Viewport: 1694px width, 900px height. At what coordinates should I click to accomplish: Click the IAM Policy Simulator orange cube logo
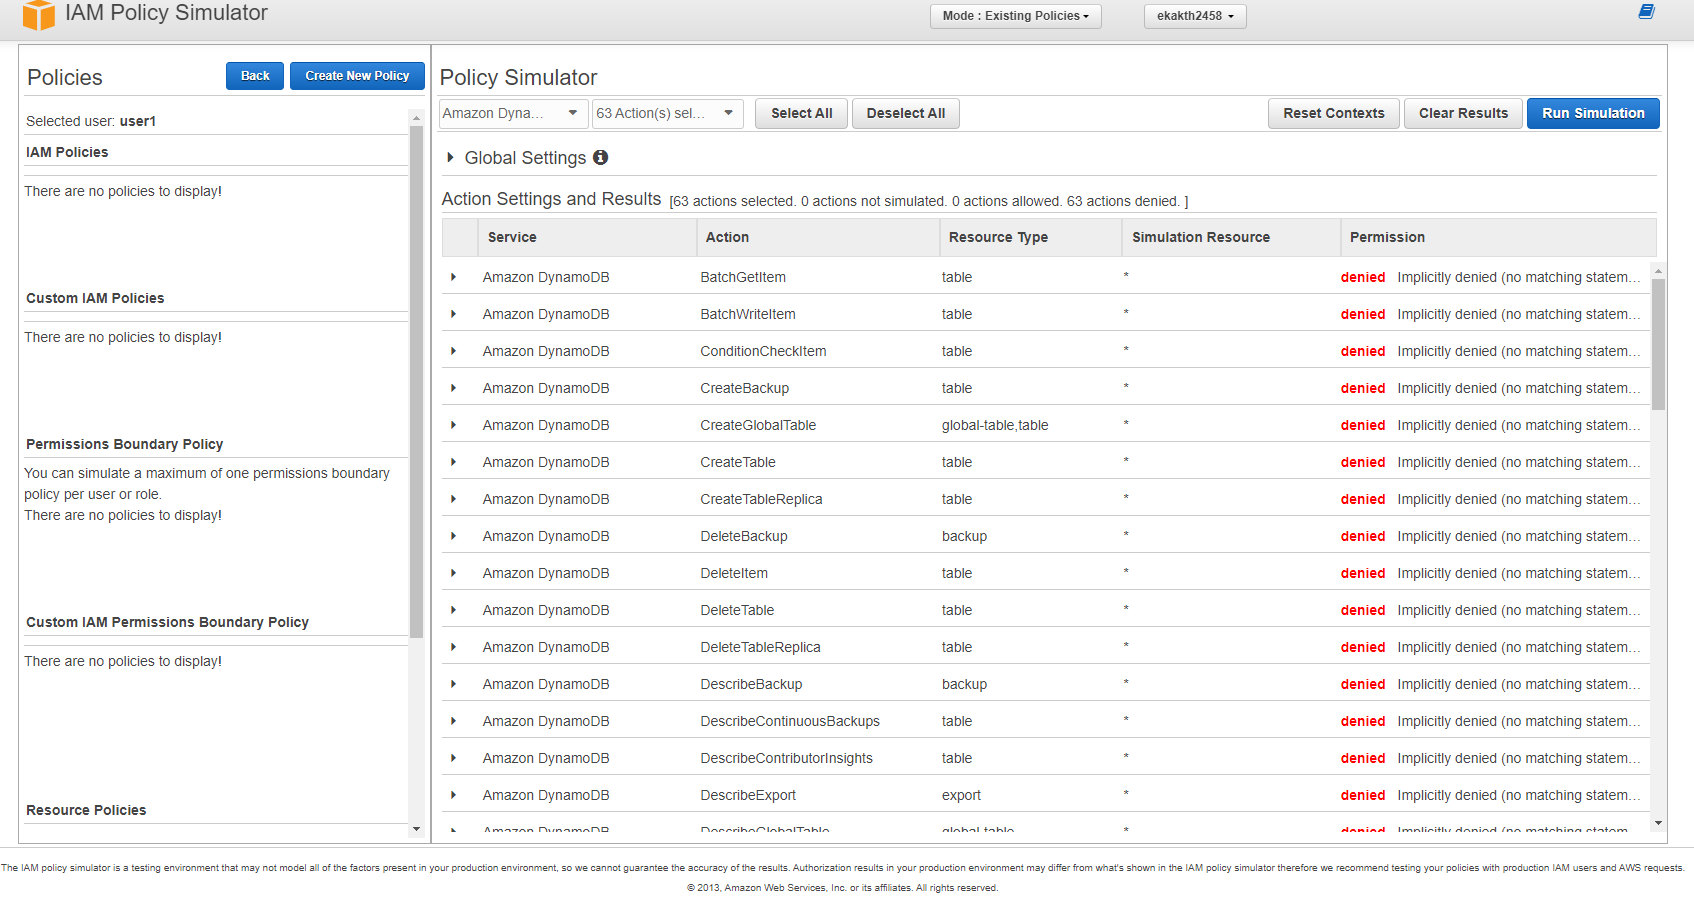click(x=39, y=15)
